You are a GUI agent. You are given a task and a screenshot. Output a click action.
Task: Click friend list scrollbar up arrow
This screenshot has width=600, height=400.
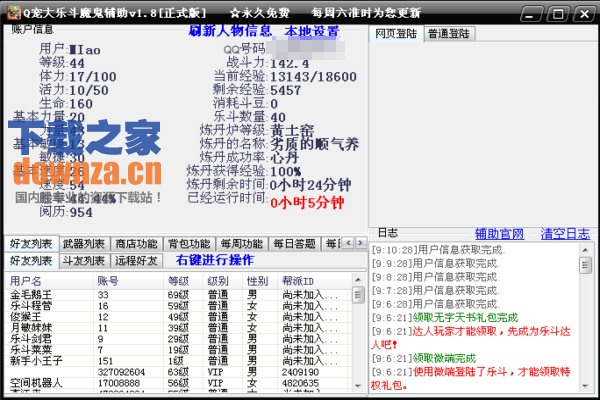pos(358,280)
